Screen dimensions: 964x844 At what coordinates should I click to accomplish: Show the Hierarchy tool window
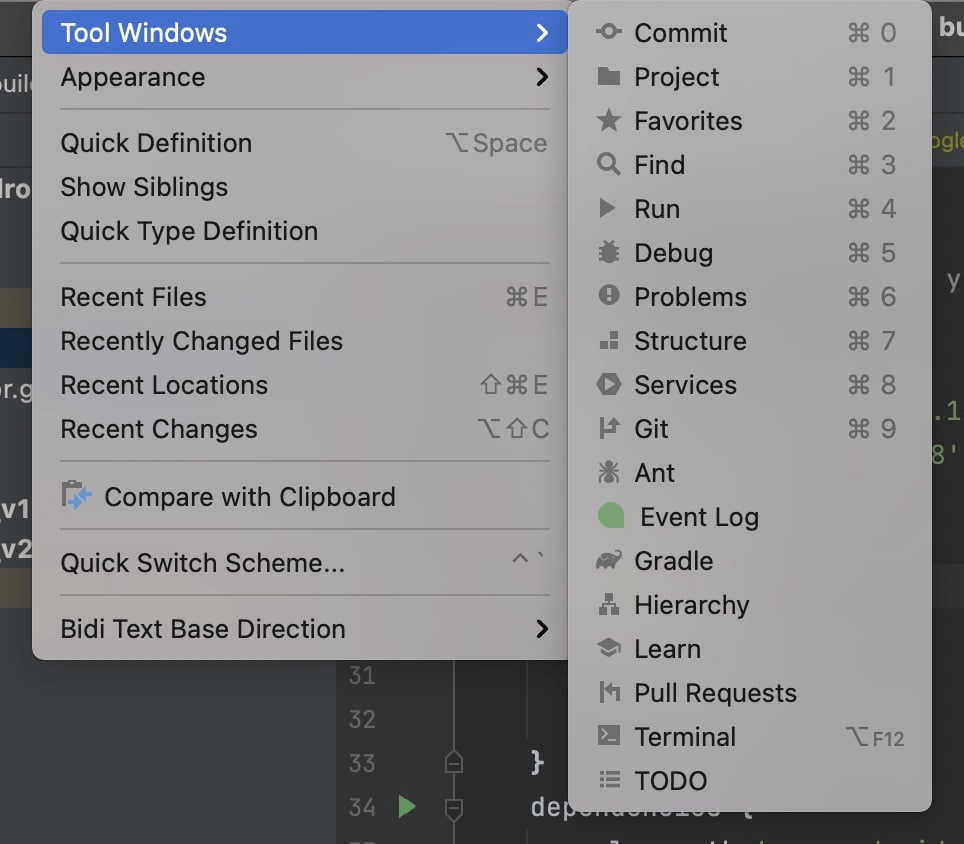tap(691, 605)
